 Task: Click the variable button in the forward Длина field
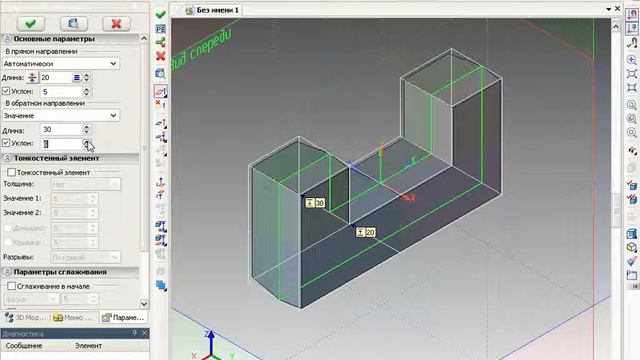(77, 78)
